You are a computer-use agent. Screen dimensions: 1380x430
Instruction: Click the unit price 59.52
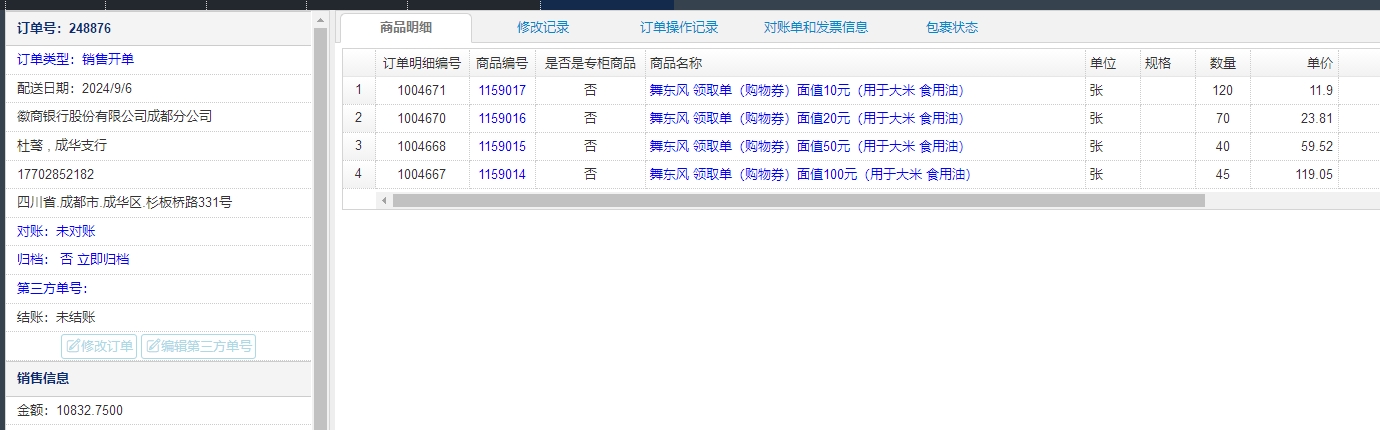tap(1317, 146)
